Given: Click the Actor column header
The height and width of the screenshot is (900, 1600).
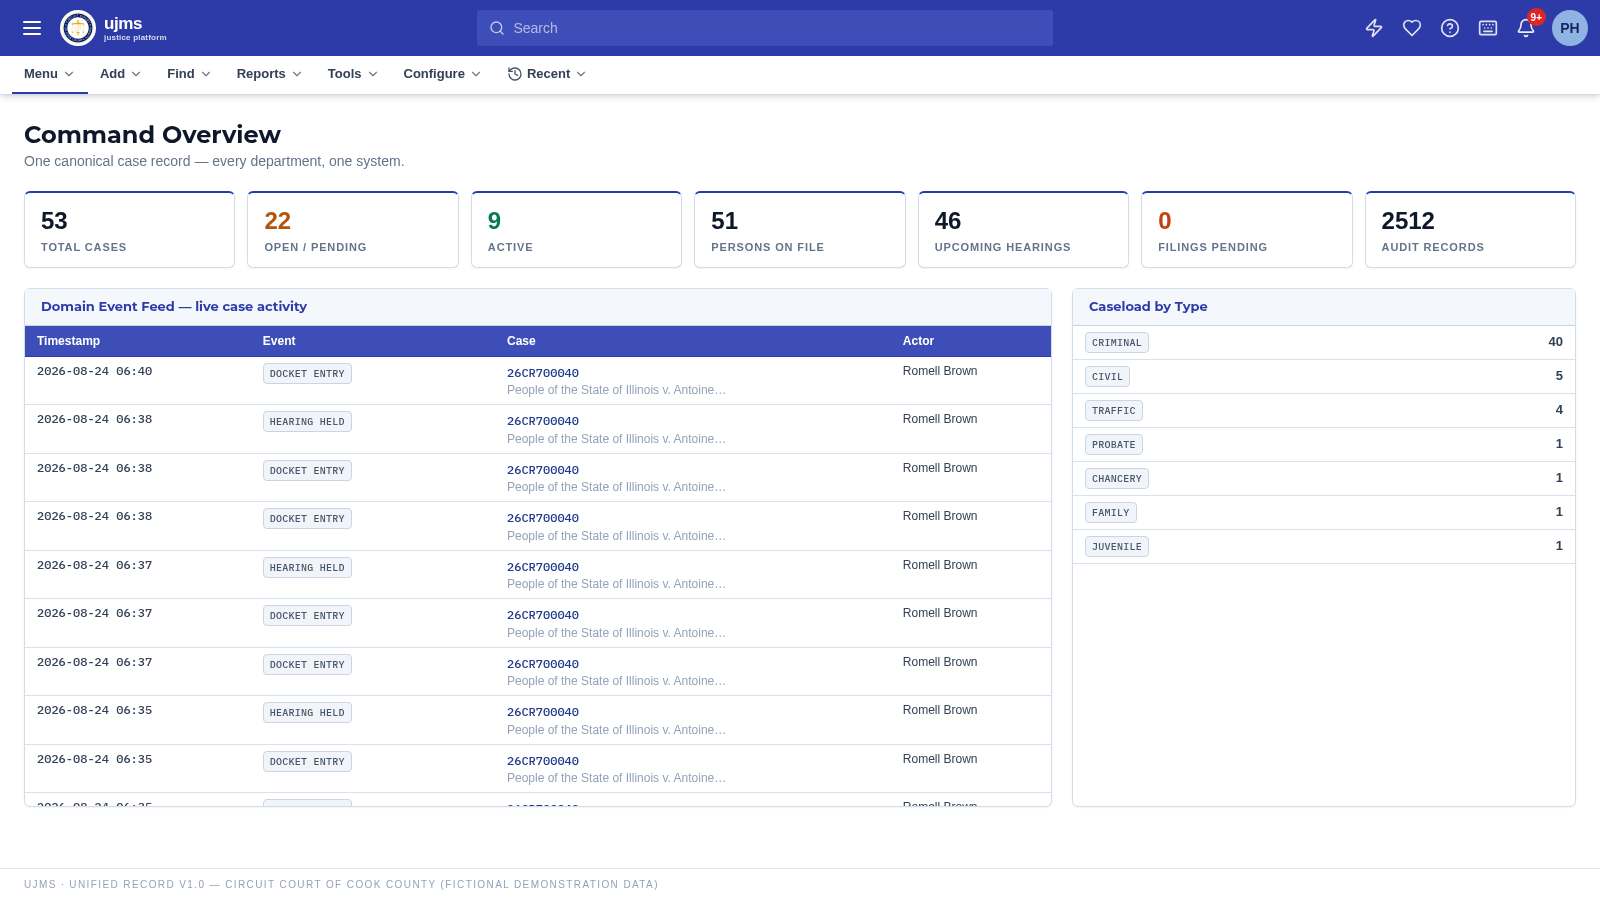Looking at the screenshot, I should [918, 341].
